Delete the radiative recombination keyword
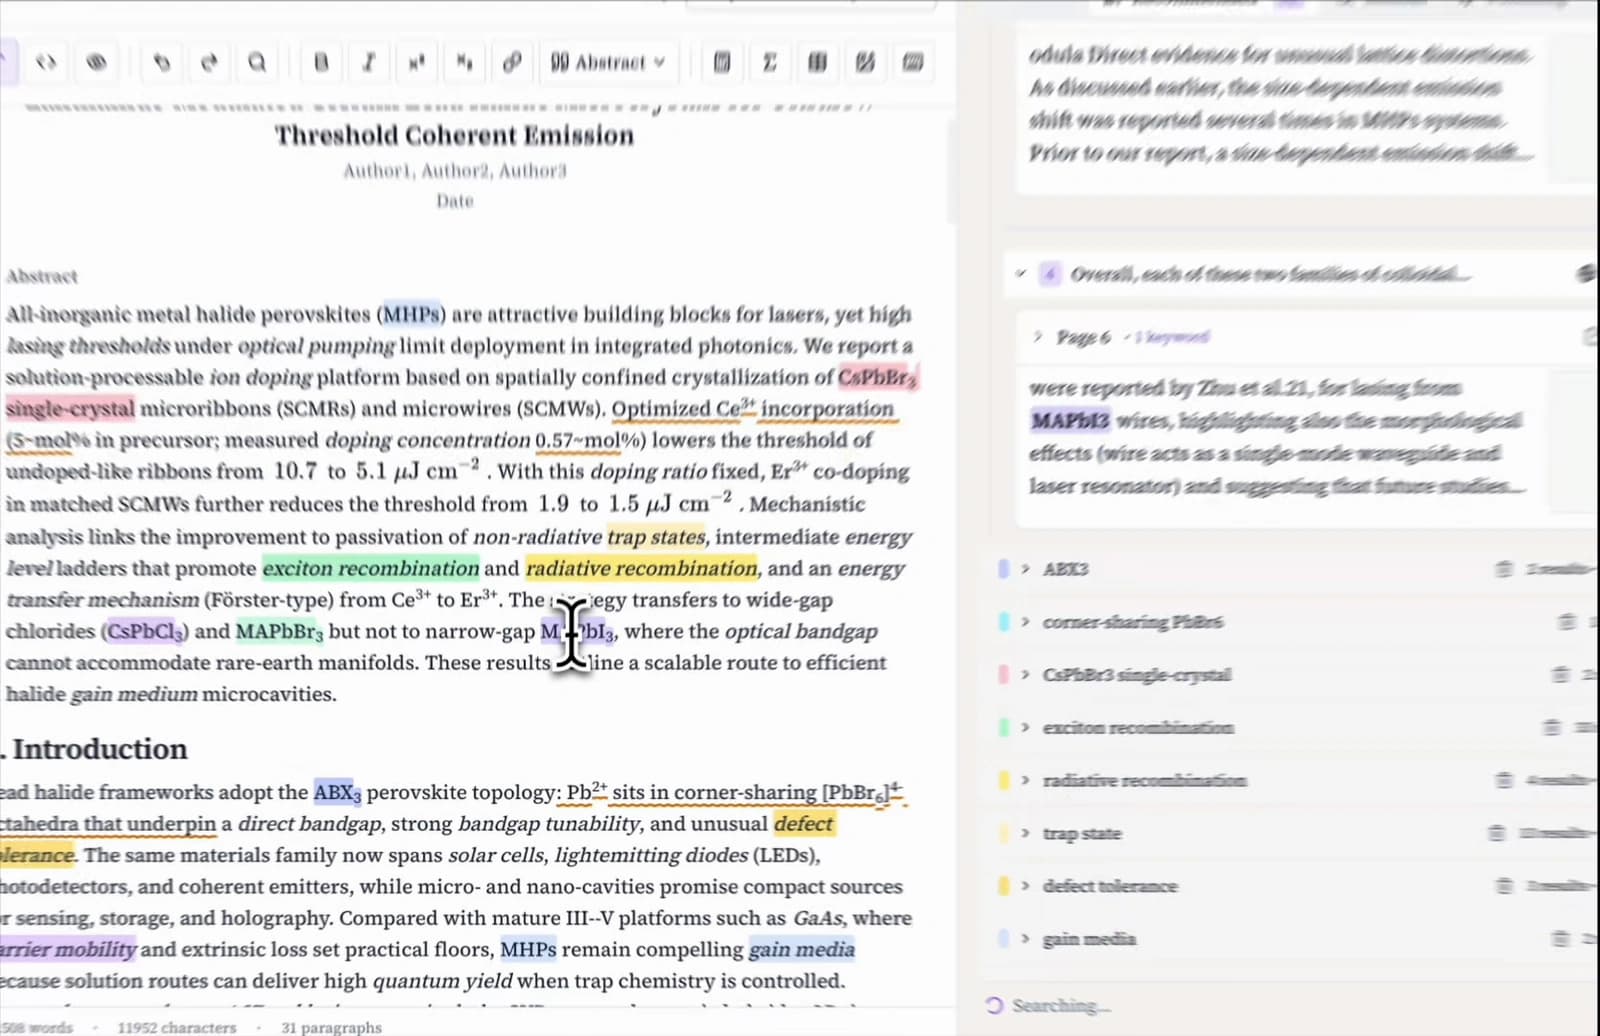 pos(1503,780)
